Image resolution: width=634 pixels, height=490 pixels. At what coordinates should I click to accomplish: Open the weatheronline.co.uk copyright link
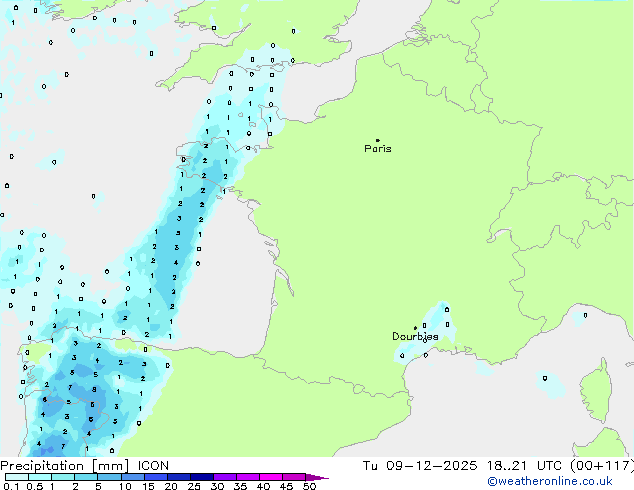click(549, 481)
